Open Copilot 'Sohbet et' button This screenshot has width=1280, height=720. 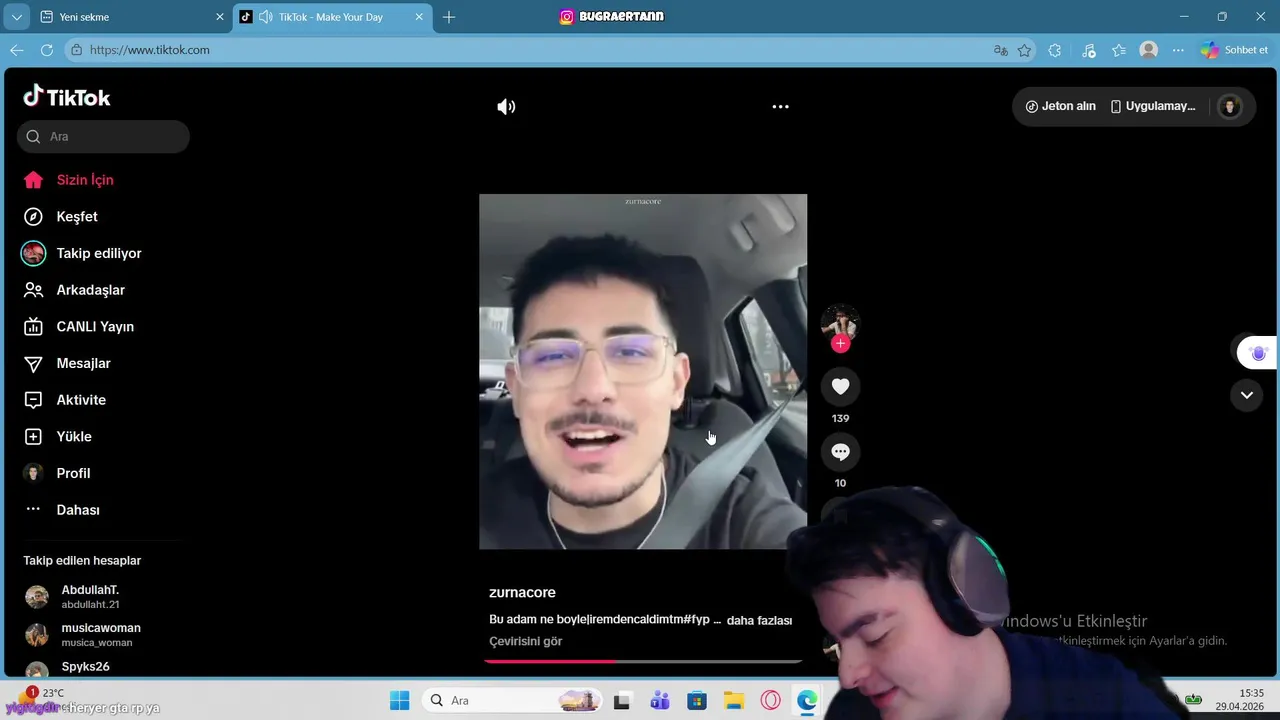pos(1234,50)
